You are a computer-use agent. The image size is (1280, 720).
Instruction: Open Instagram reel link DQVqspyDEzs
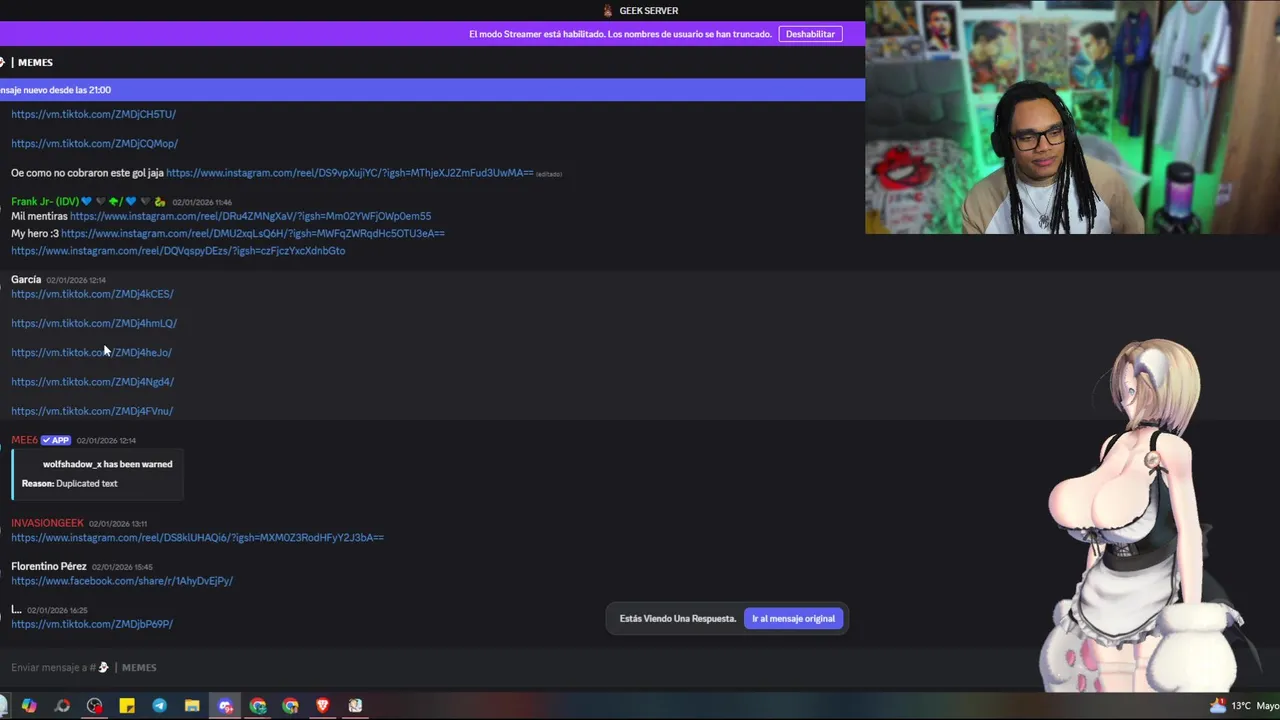(178, 251)
